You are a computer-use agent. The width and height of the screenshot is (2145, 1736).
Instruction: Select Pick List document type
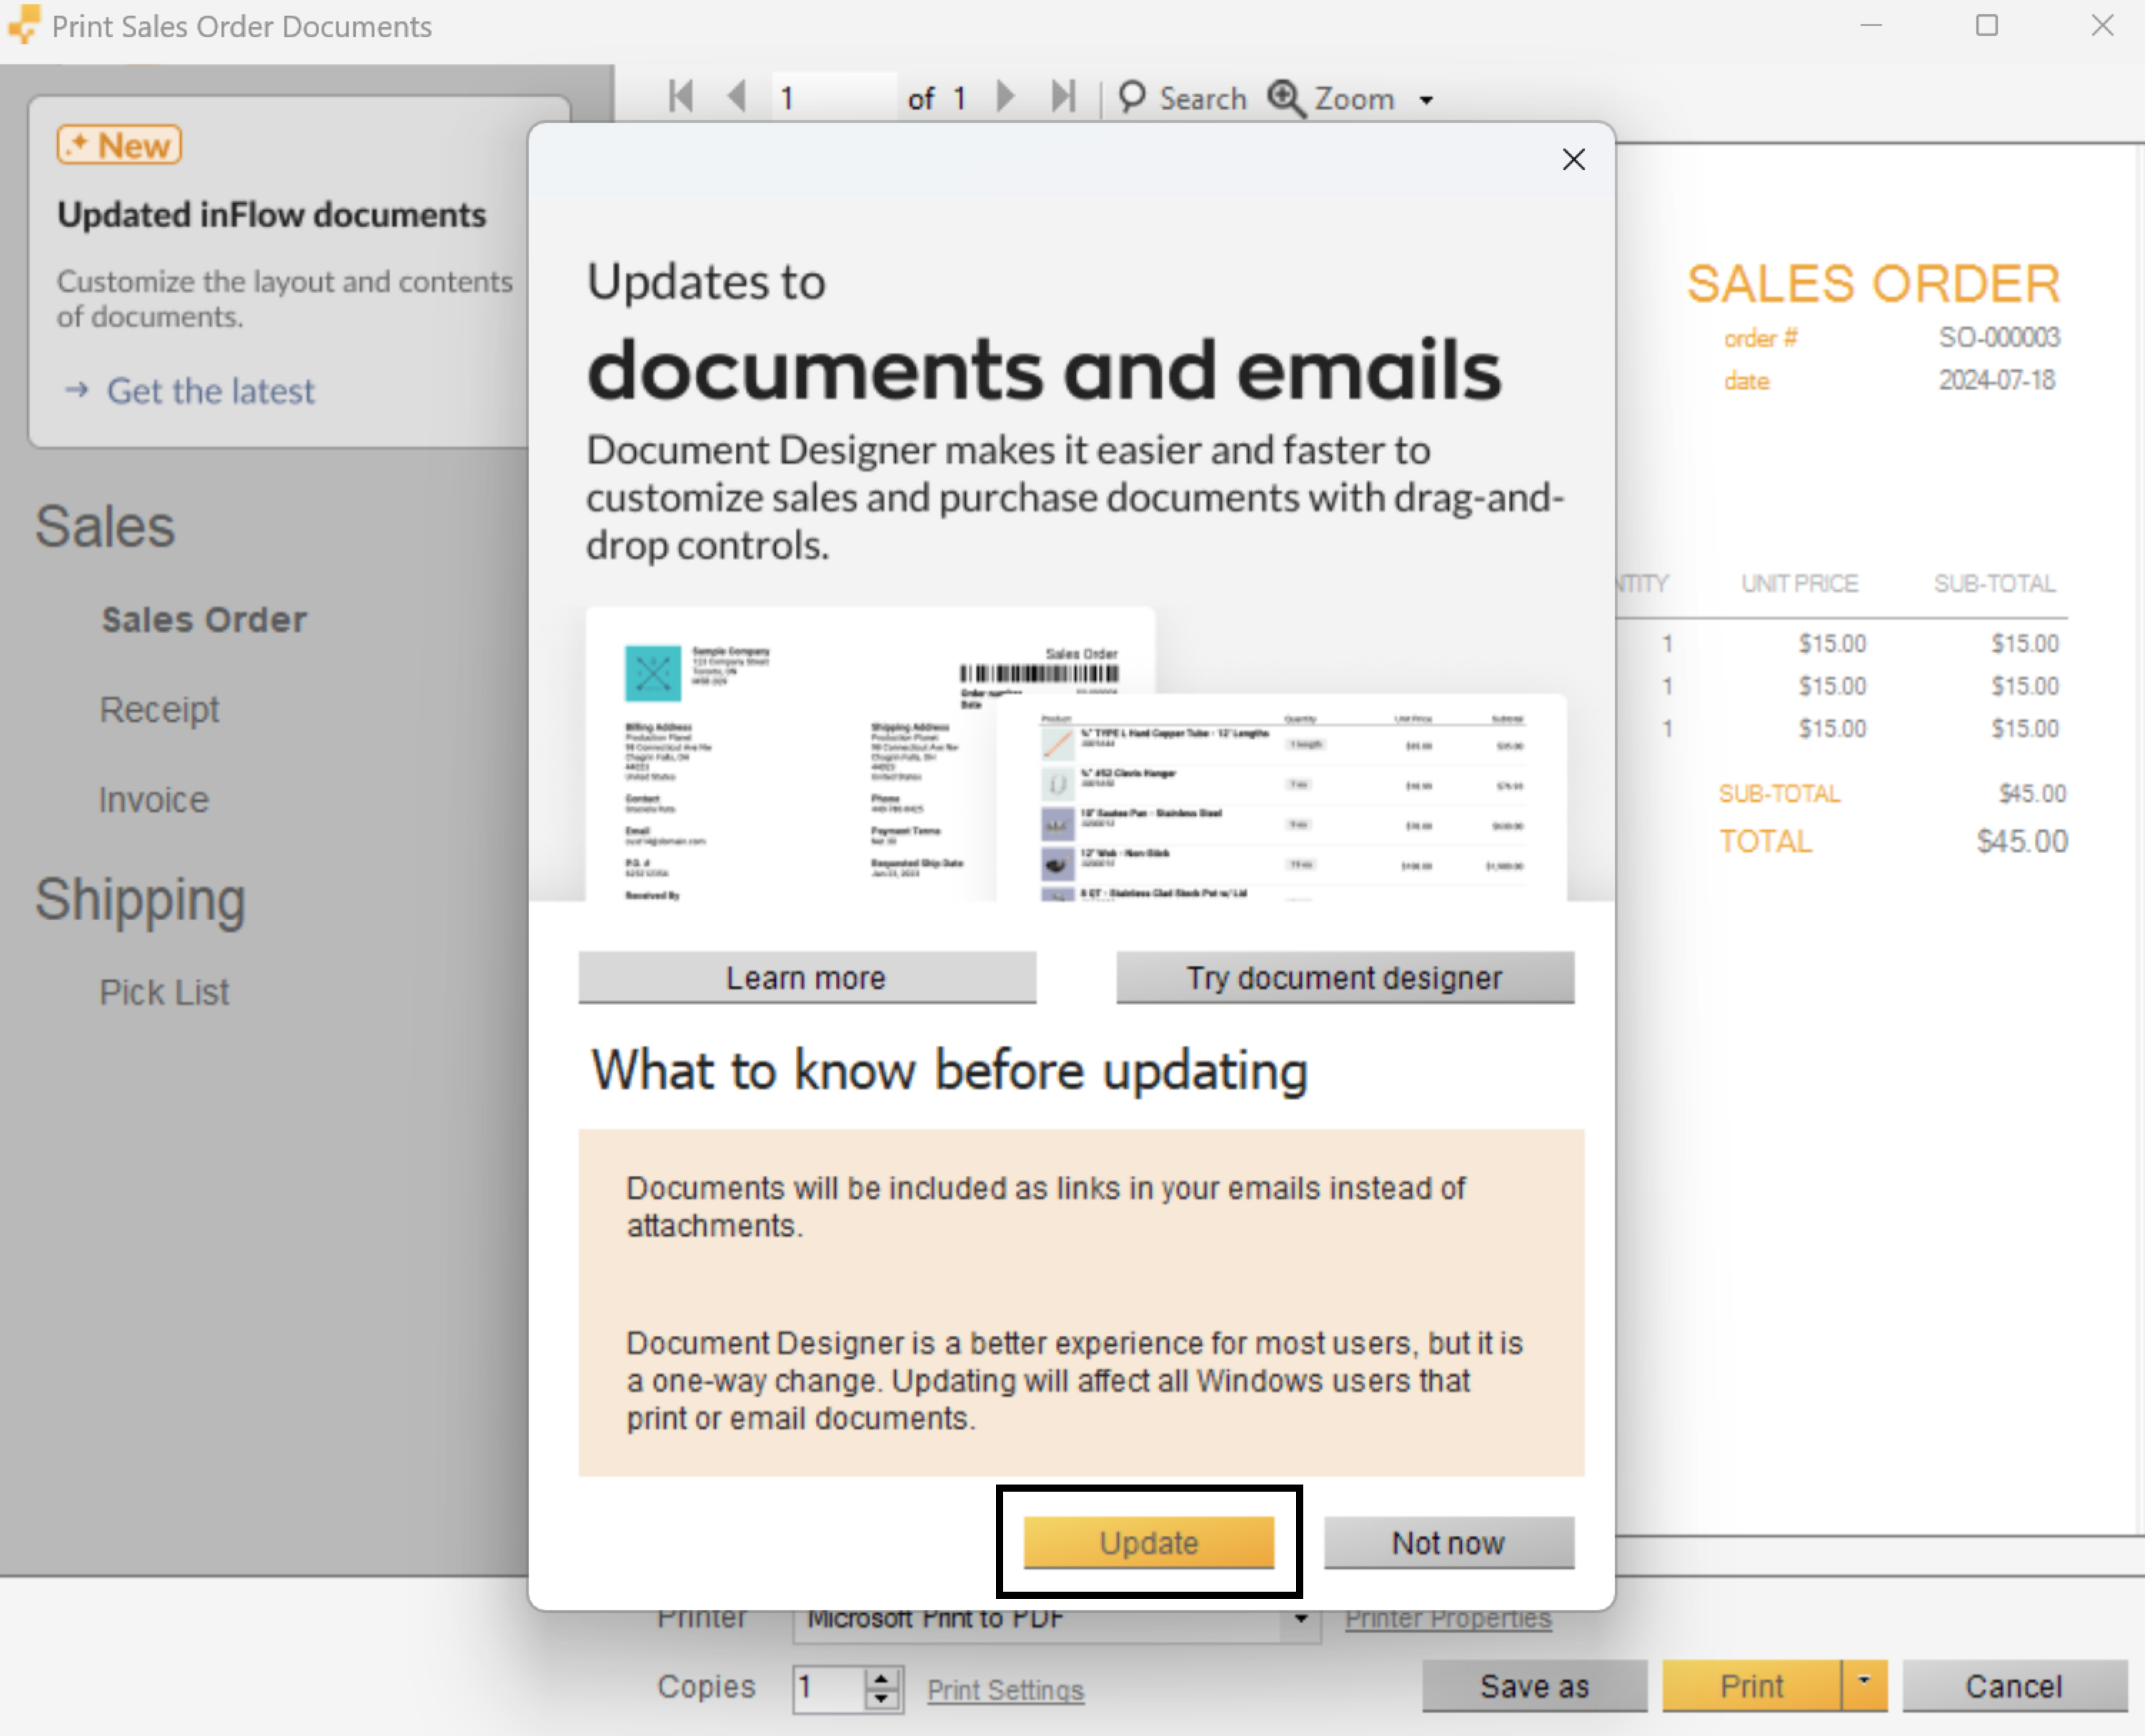[x=164, y=992]
